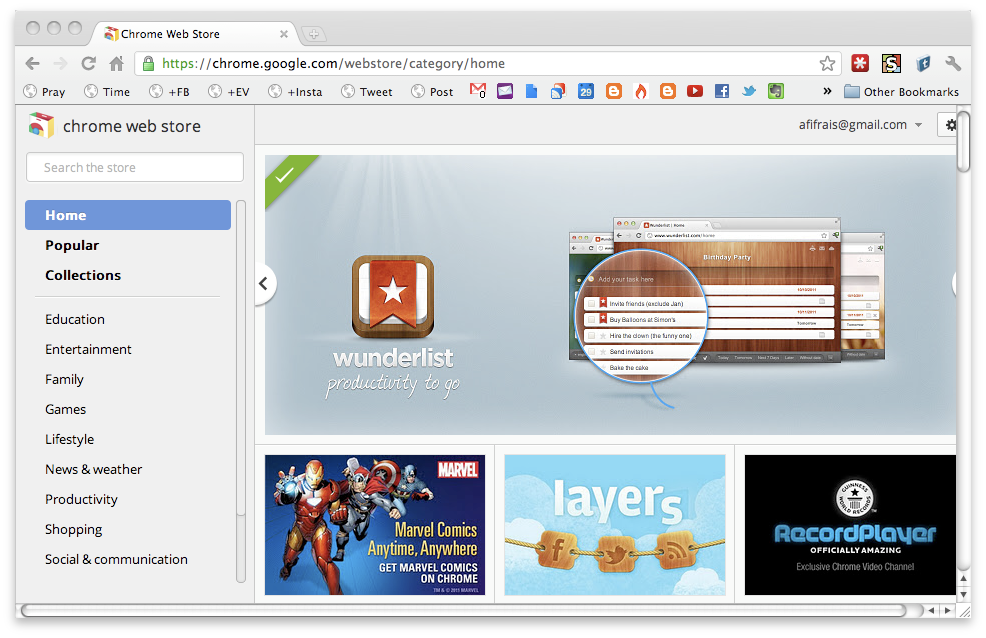This screenshot has width=986, height=638.
Task: Click the Tweet bookmarklet
Action: point(367,92)
